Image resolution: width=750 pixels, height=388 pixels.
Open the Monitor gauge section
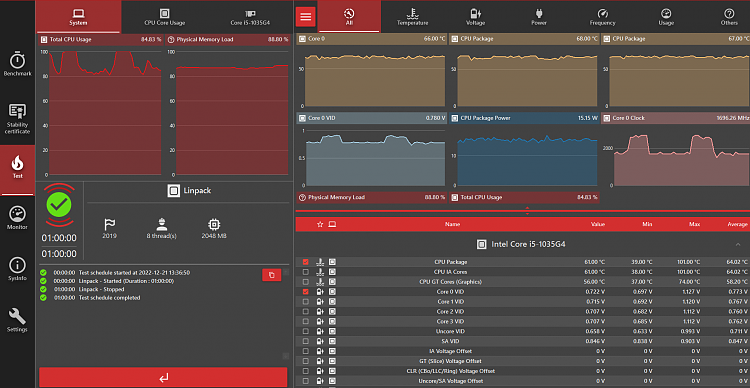[17, 218]
